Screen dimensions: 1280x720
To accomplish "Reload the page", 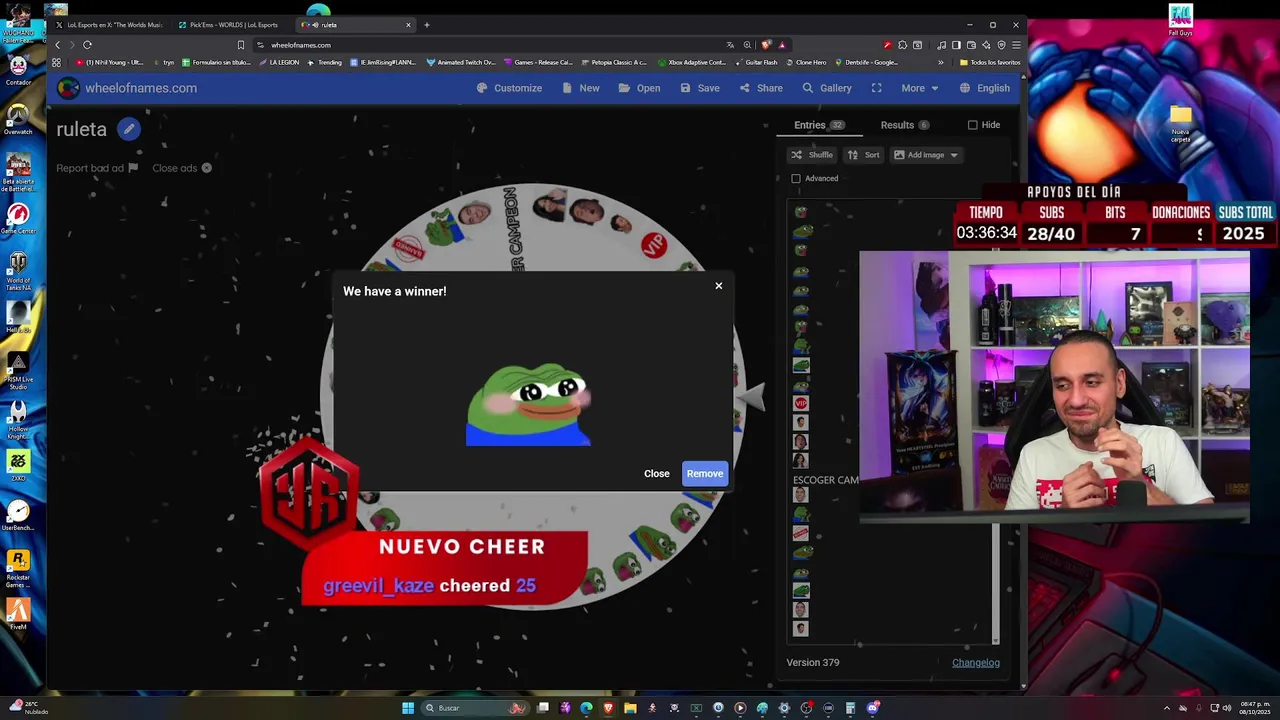I will pos(87,45).
